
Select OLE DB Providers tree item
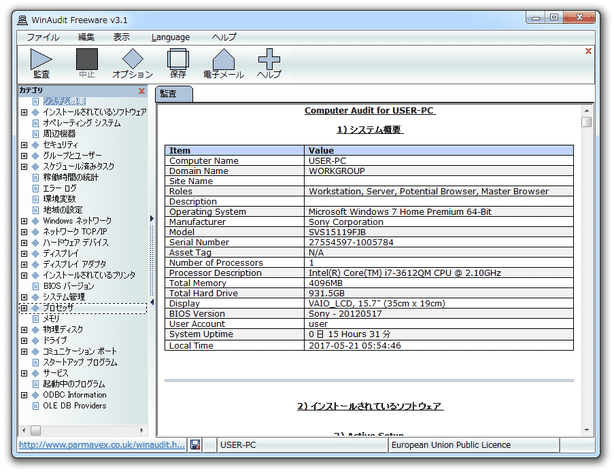[74, 406]
